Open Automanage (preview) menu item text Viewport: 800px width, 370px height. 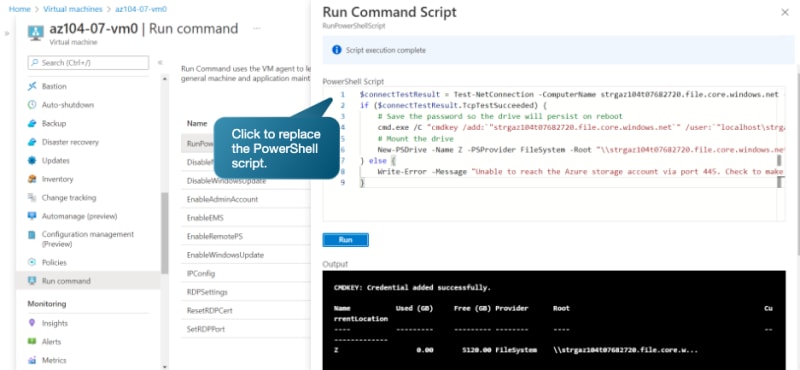pos(80,216)
